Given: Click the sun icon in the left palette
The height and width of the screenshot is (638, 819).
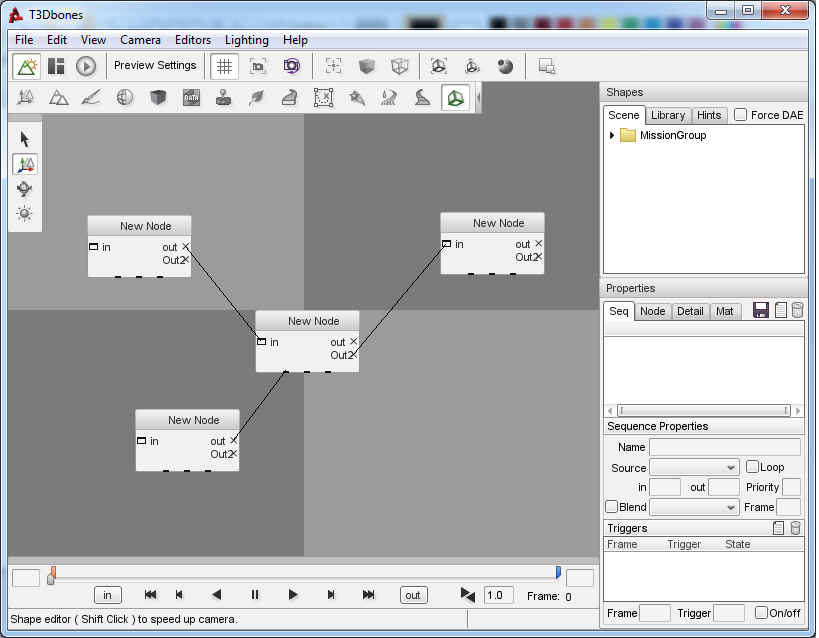Looking at the screenshot, I should [25, 213].
